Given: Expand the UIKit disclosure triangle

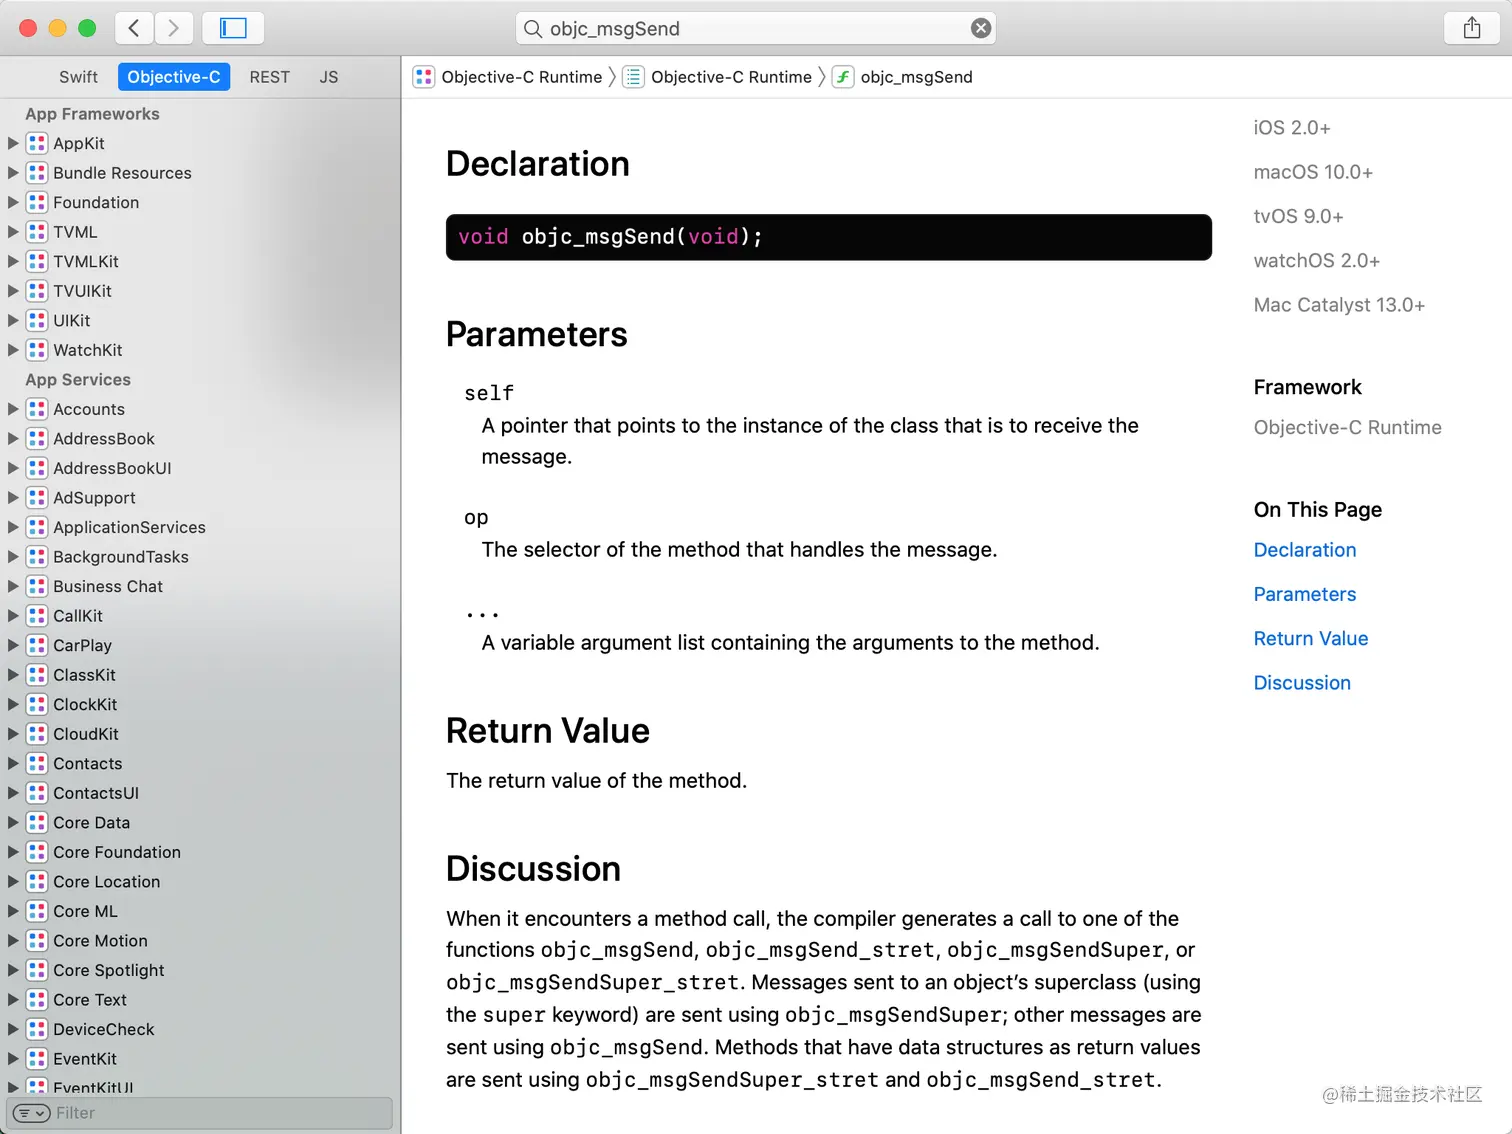Looking at the screenshot, I should click(13, 320).
